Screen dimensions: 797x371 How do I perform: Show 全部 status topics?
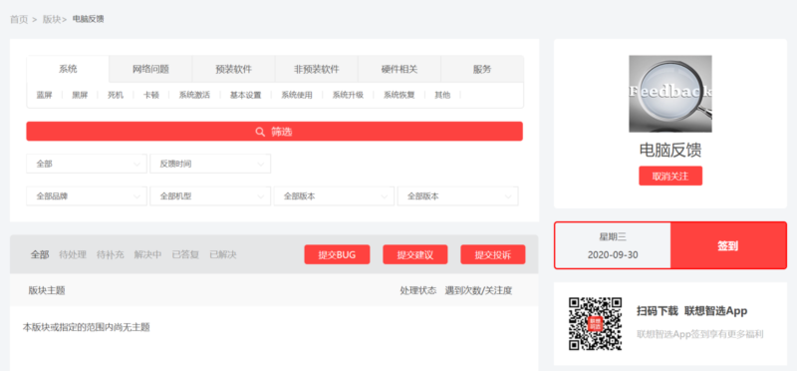pyautogui.click(x=40, y=255)
